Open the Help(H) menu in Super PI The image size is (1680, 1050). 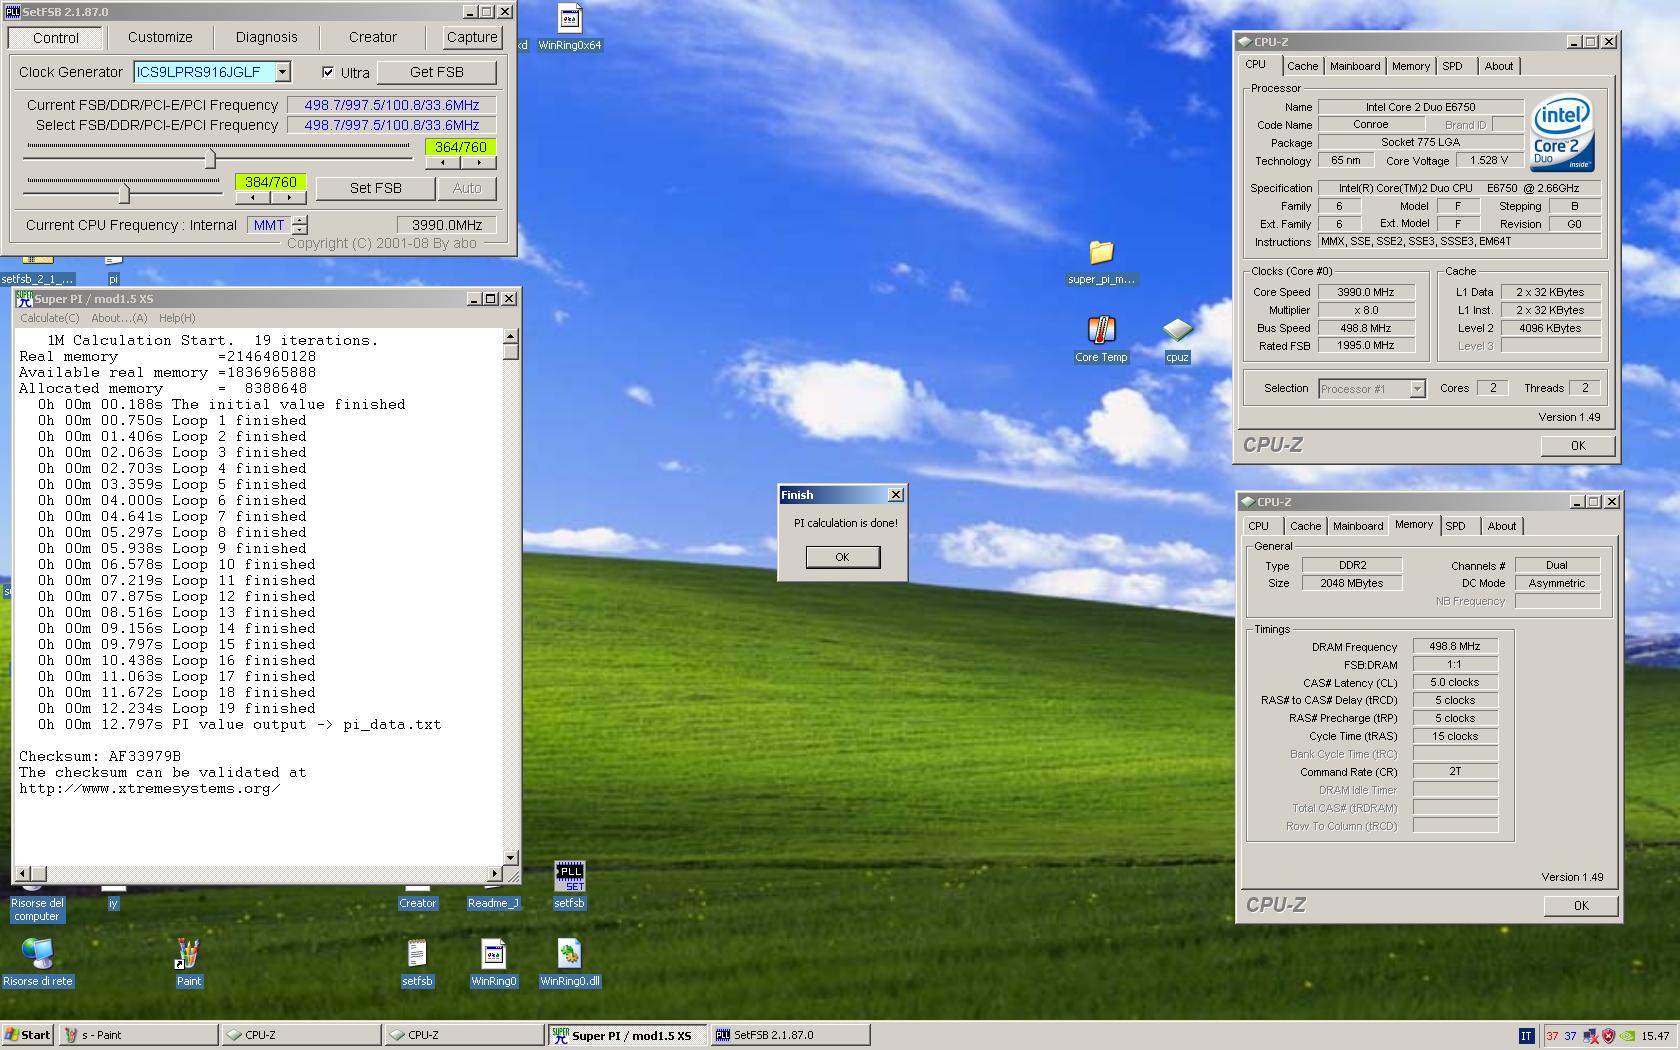(x=177, y=318)
